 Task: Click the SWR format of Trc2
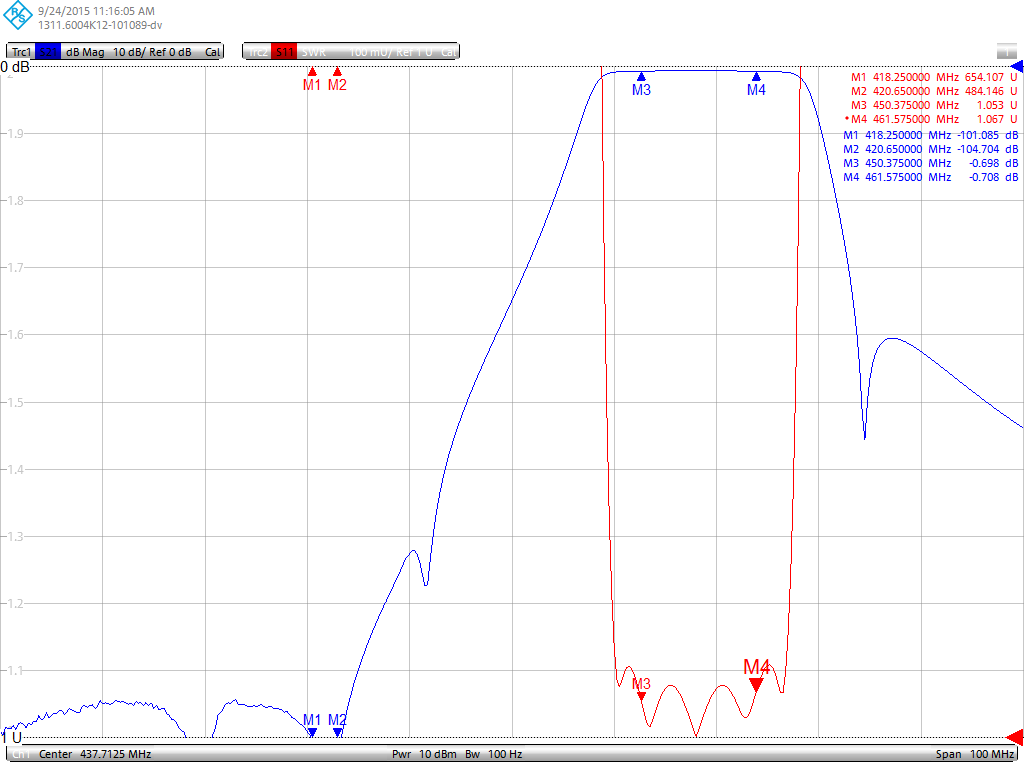(x=314, y=52)
